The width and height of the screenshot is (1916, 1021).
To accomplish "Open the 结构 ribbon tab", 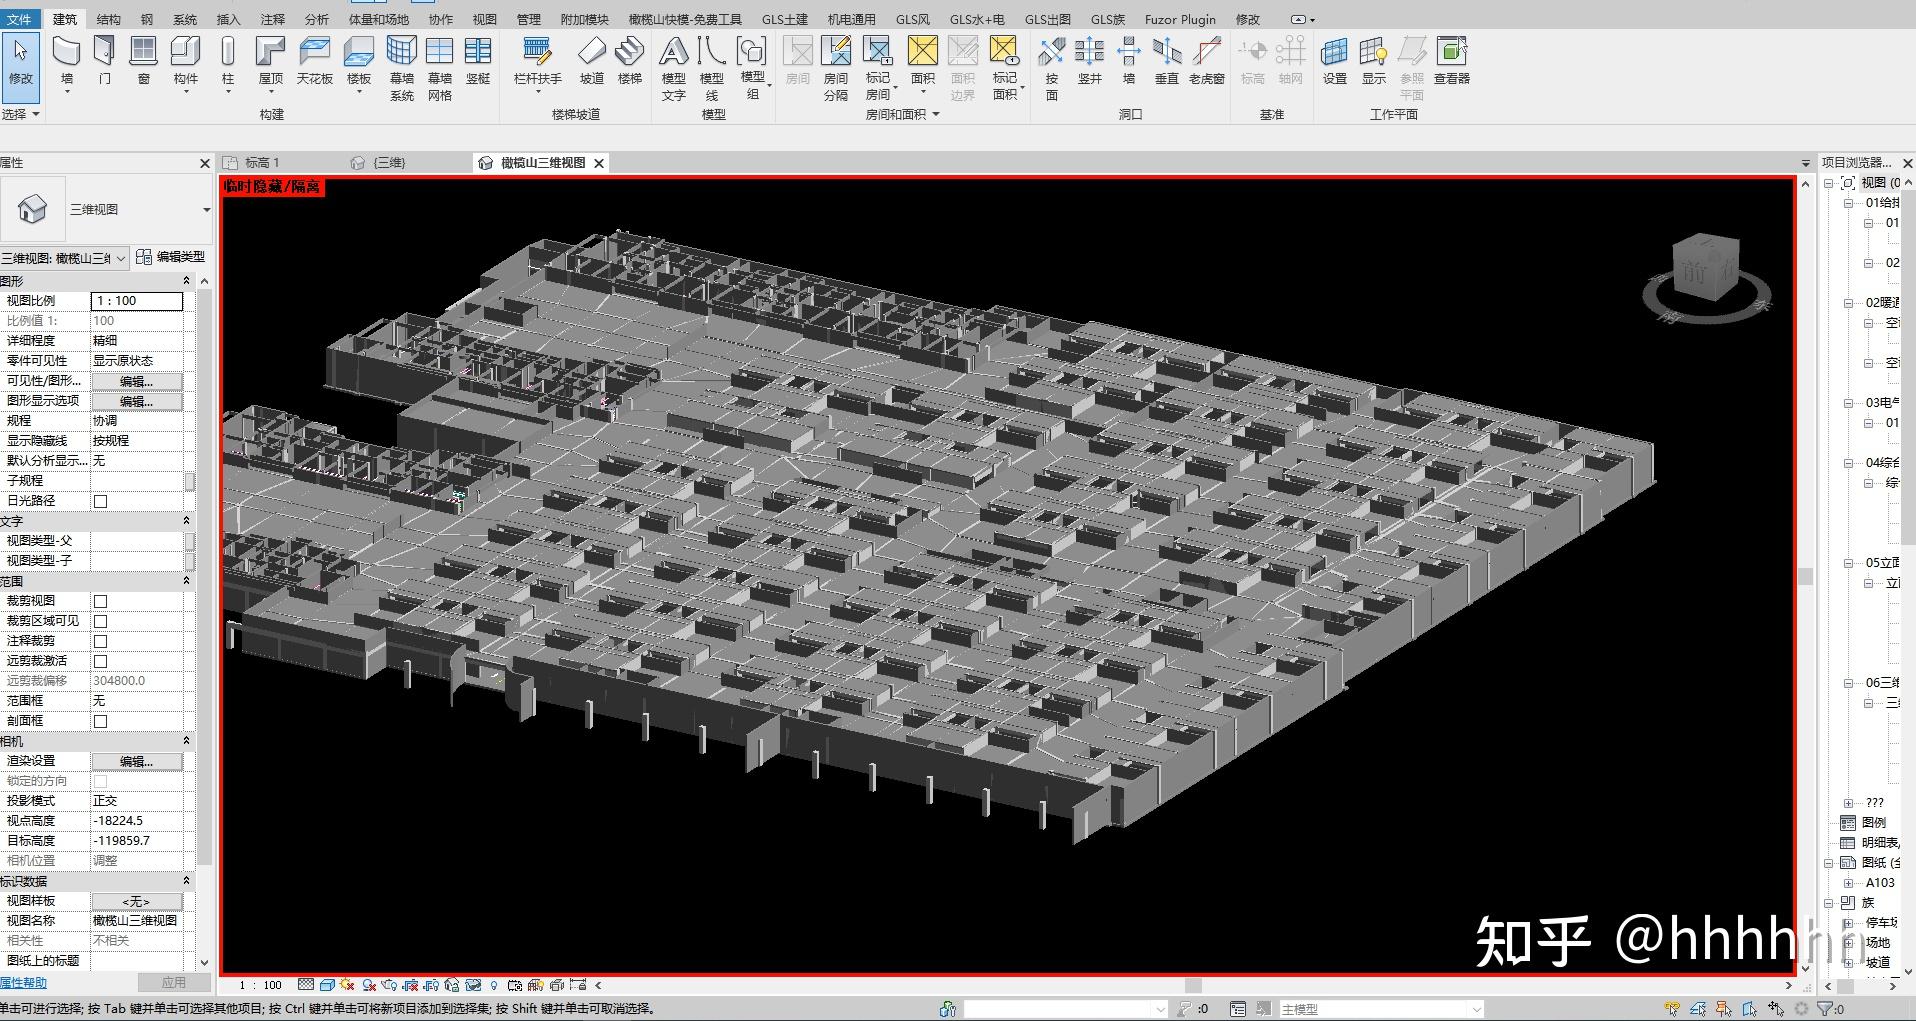I will (x=109, y=19).
